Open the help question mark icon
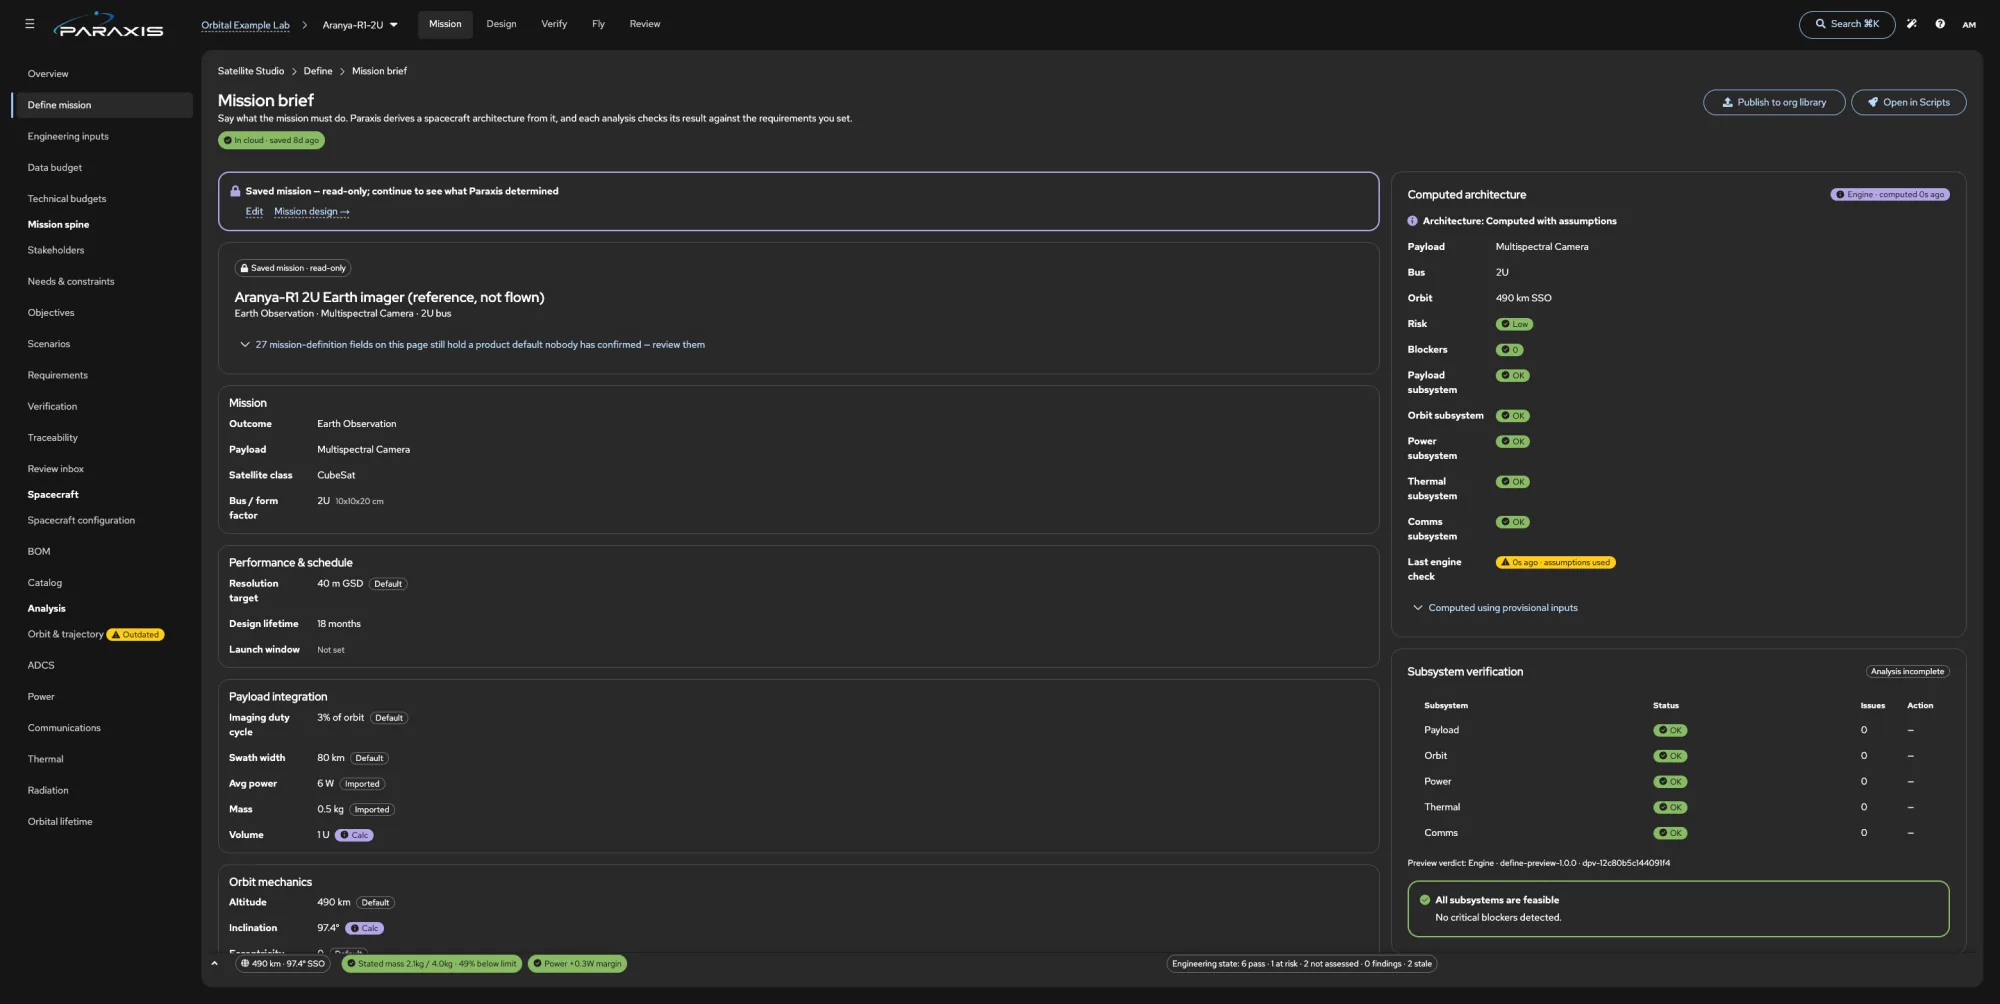 (1940, 24)
